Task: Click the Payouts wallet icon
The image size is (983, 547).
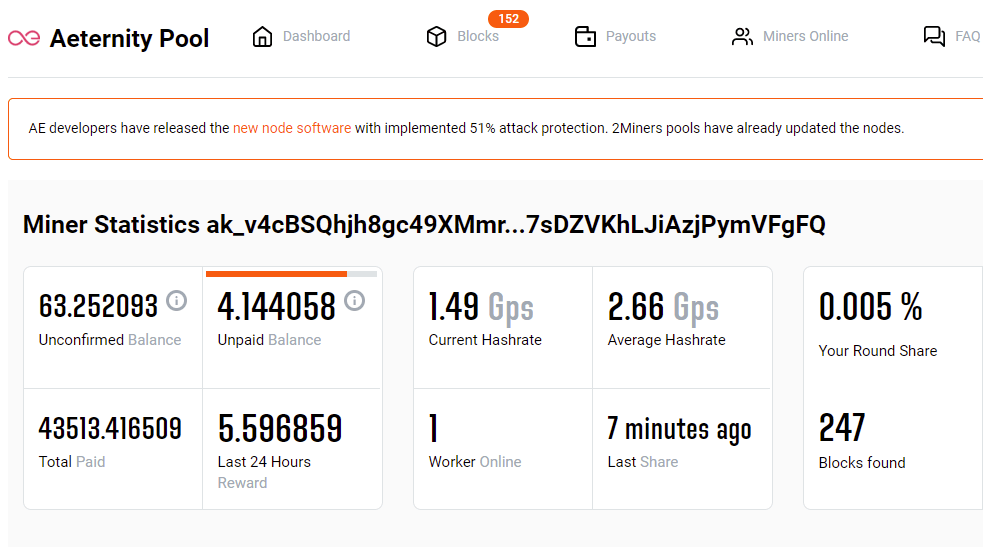Action: [585, 36]
